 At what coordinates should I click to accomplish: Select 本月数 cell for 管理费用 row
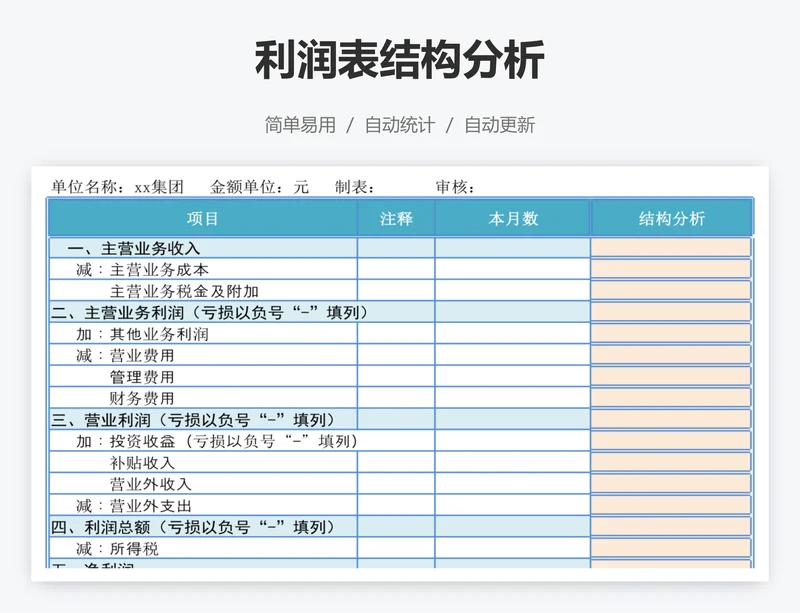(x=513, y=376)
